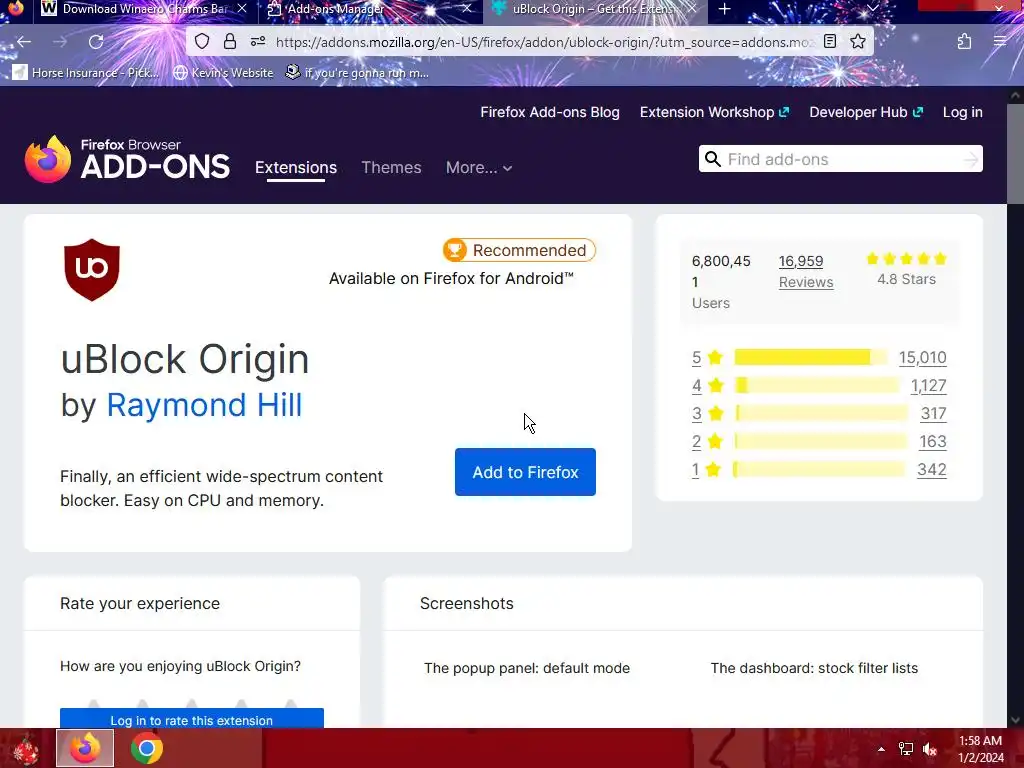
Task: Bookmark this page with the star icon
Action: pos(858,42)
